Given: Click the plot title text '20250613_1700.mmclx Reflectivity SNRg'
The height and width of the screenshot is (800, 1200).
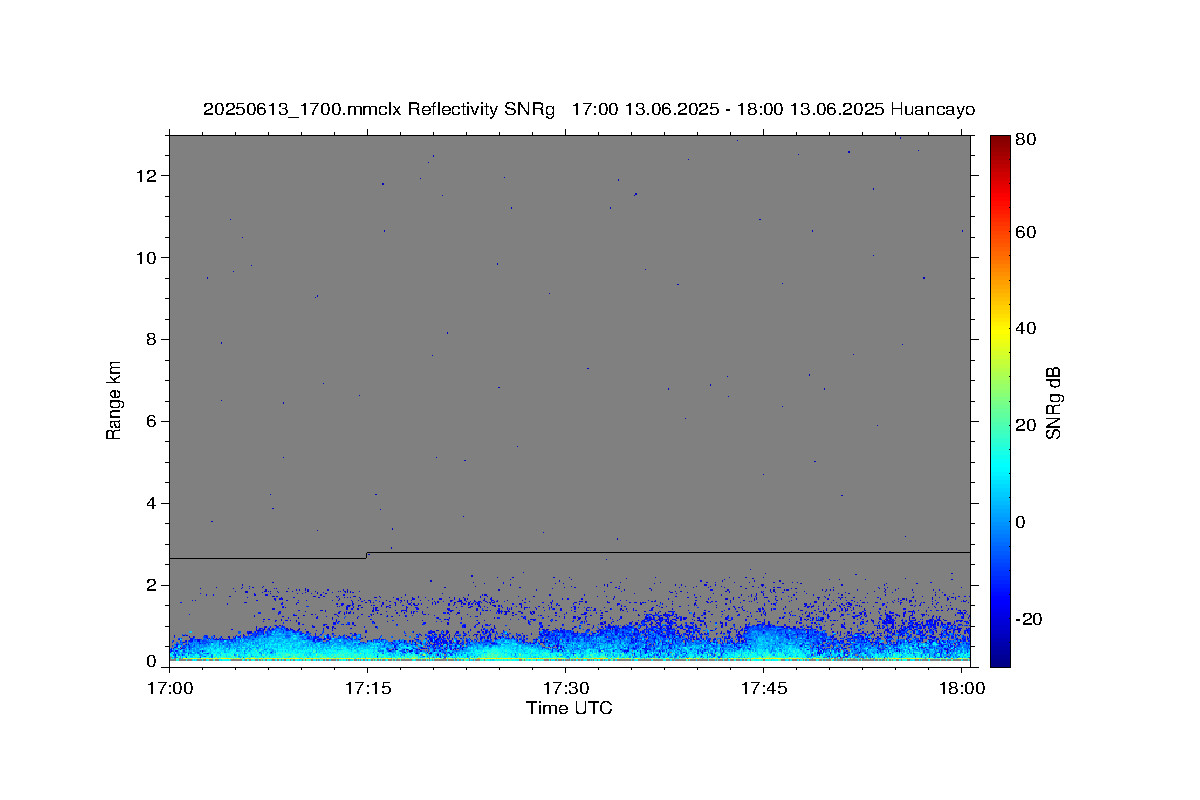Looking at the screenshot, I should point(378,109).
